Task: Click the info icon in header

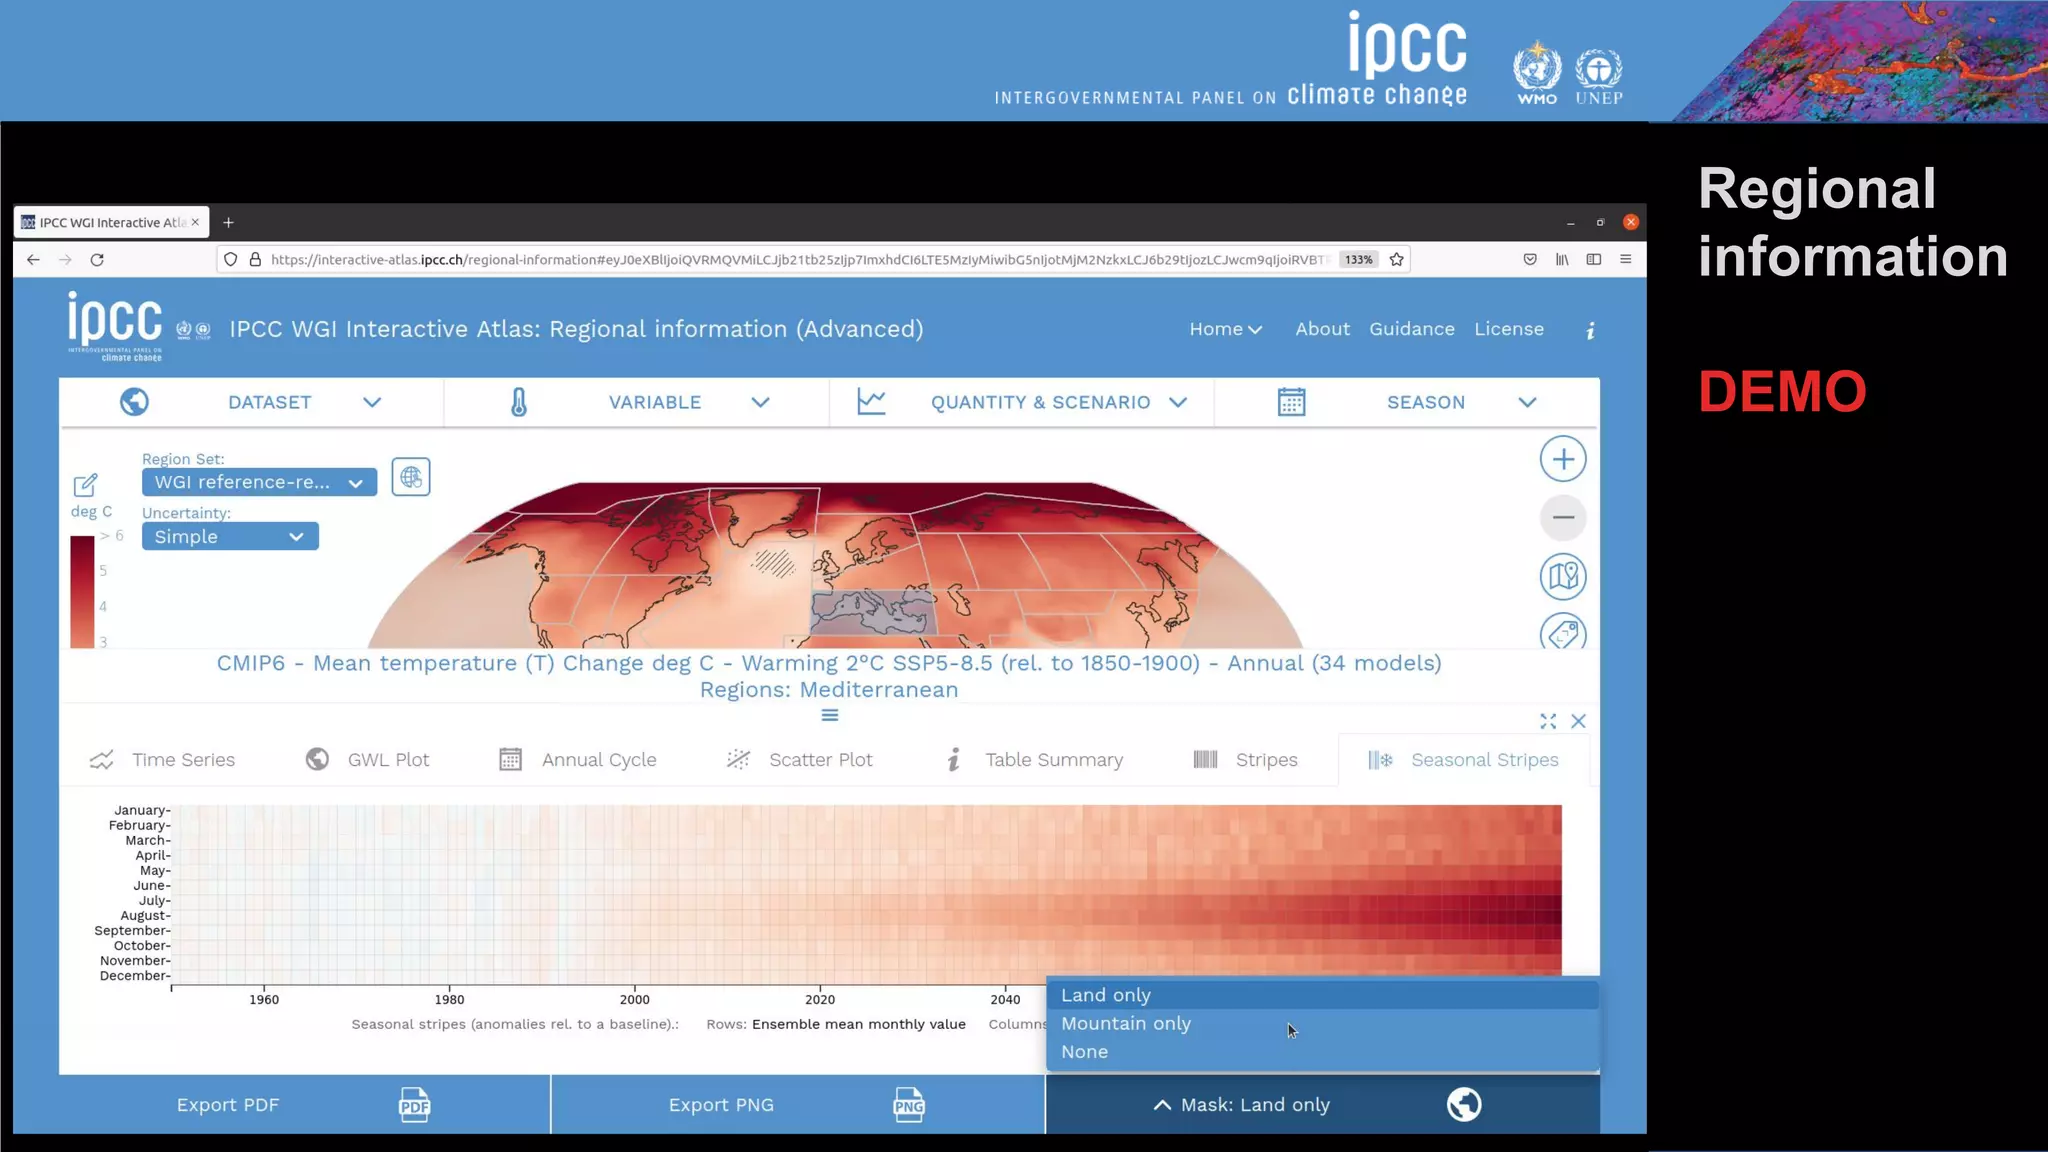Action: tap(1590, 330)
